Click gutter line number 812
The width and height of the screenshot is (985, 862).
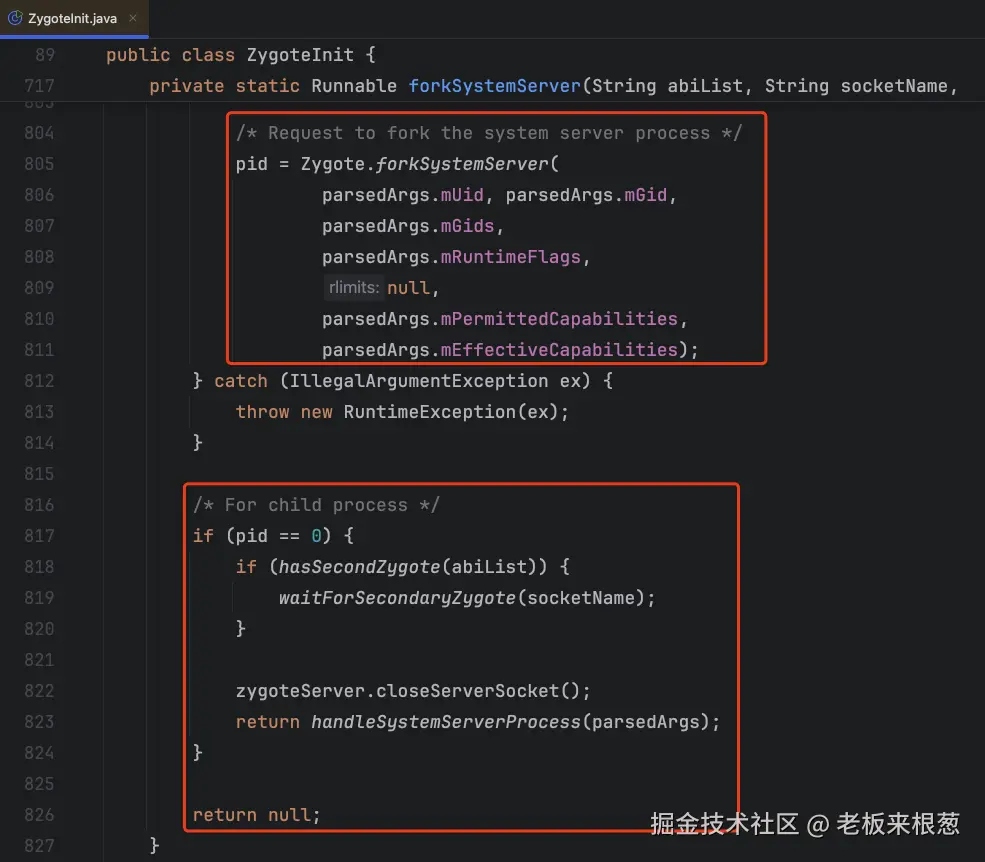(39, 381)
